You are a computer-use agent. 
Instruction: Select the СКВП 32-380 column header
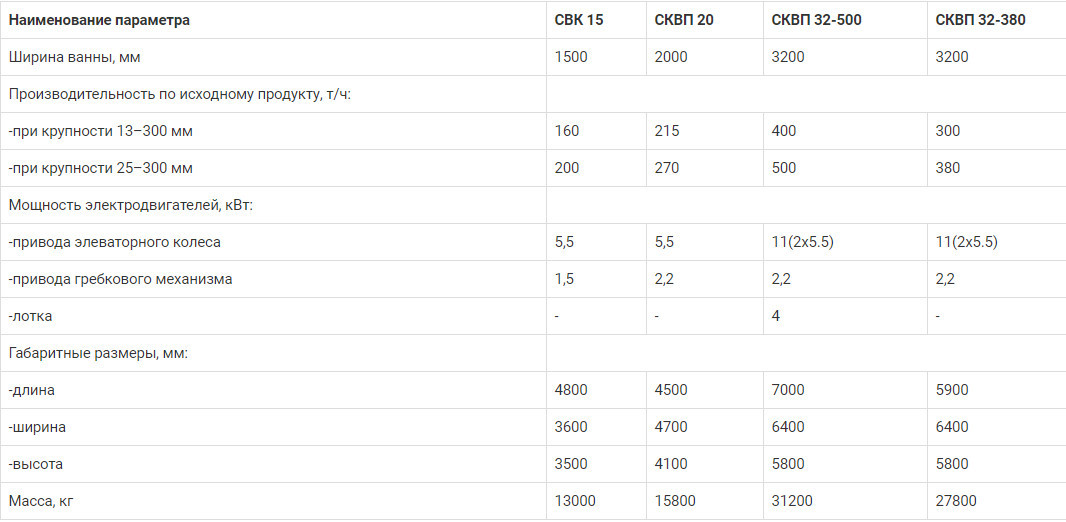[x=980, y=20]
